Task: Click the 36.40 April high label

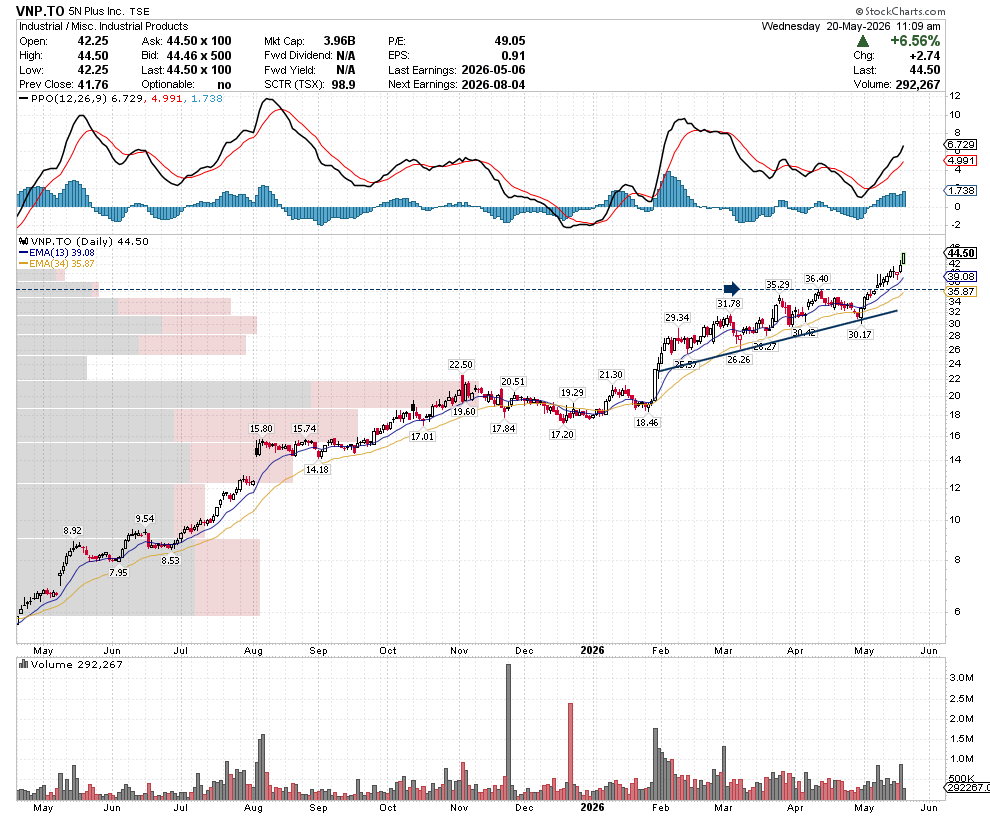Action: coord(816,278)
